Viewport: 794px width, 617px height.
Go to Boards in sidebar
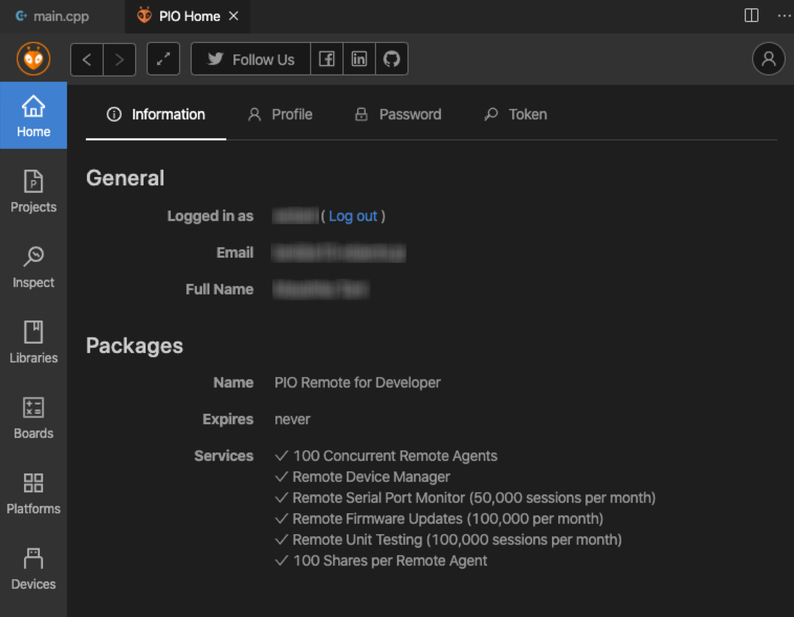[x=33, y=418]
